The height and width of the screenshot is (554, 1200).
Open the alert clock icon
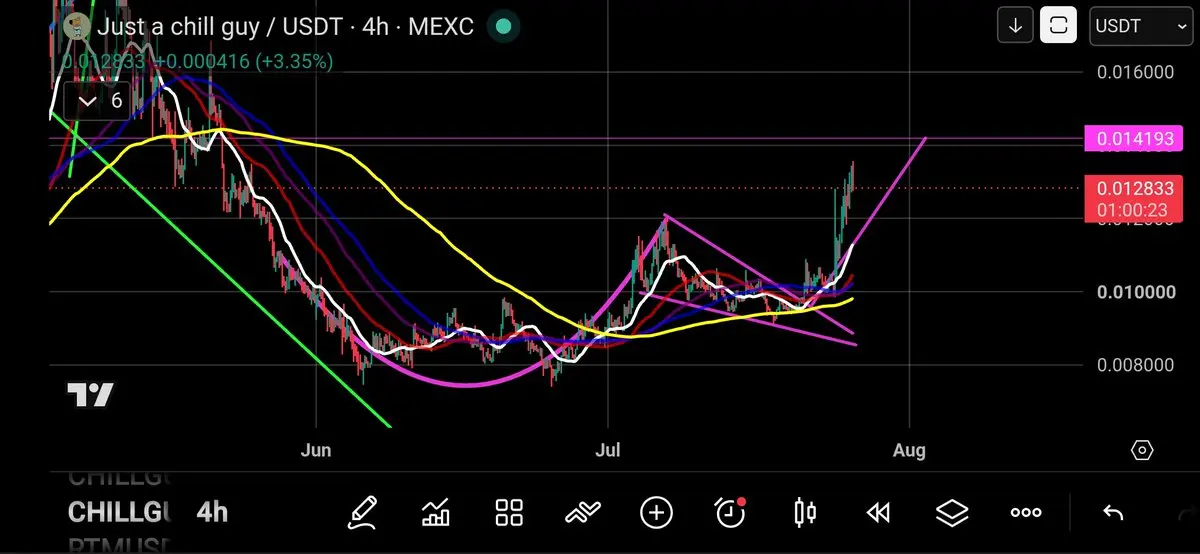(730, 513)
